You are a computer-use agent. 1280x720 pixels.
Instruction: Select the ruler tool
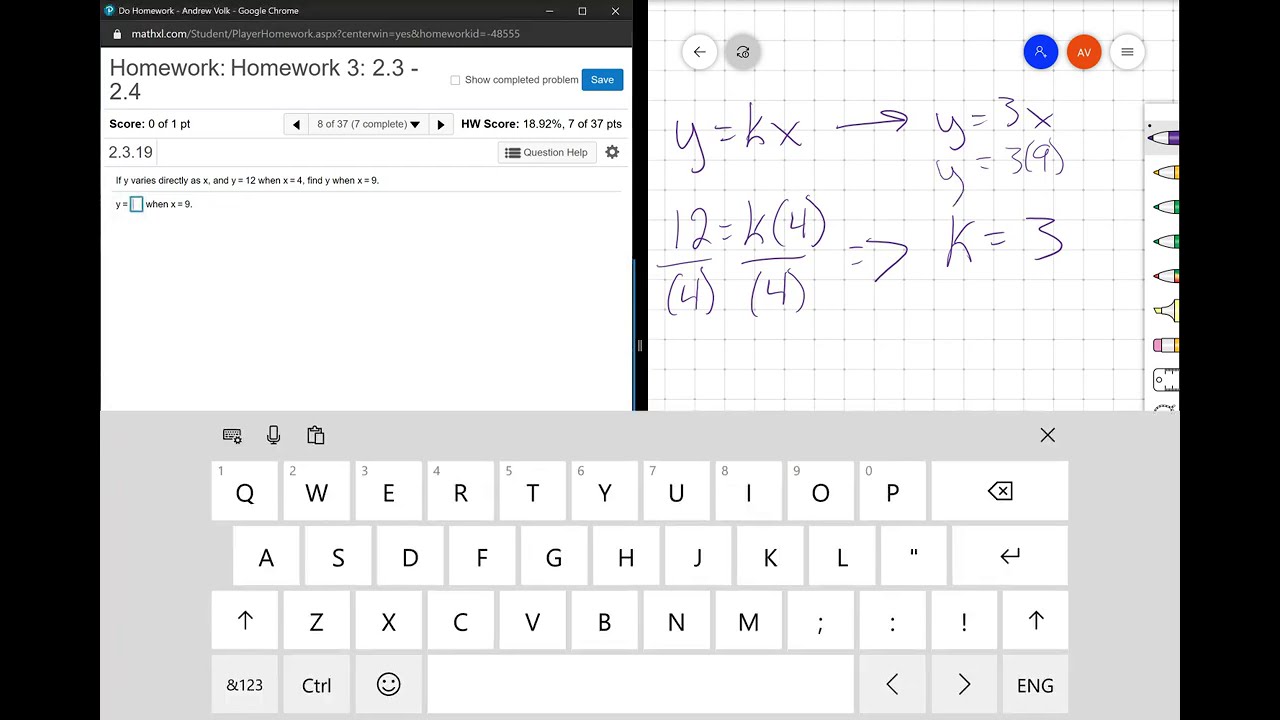click(x=1166, y=379)
